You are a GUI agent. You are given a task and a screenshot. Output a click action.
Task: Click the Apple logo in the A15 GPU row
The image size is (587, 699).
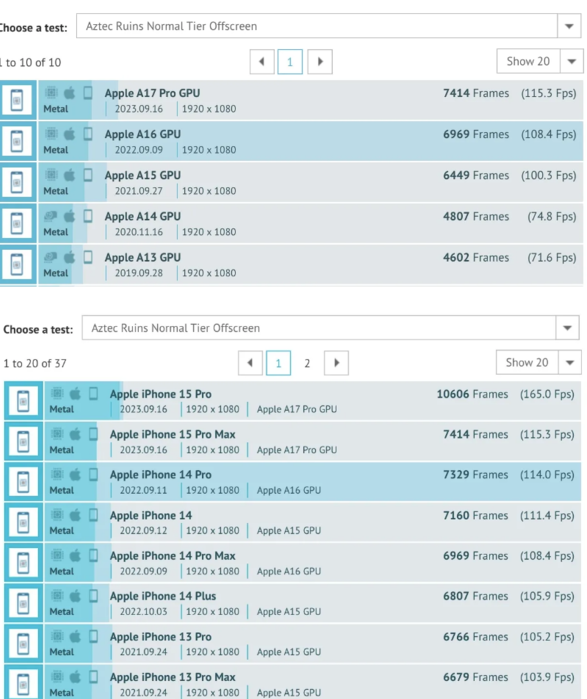pos(70,175)
